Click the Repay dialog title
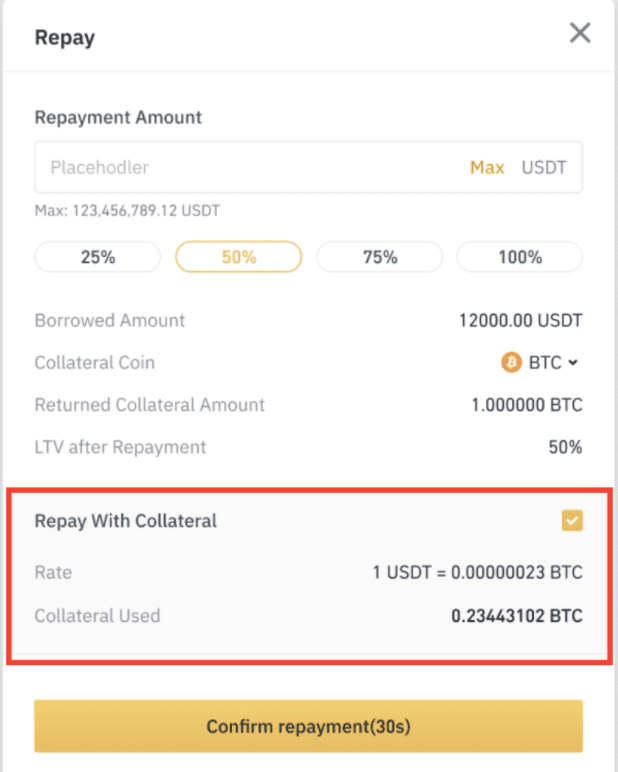 (x=65, y=38)
